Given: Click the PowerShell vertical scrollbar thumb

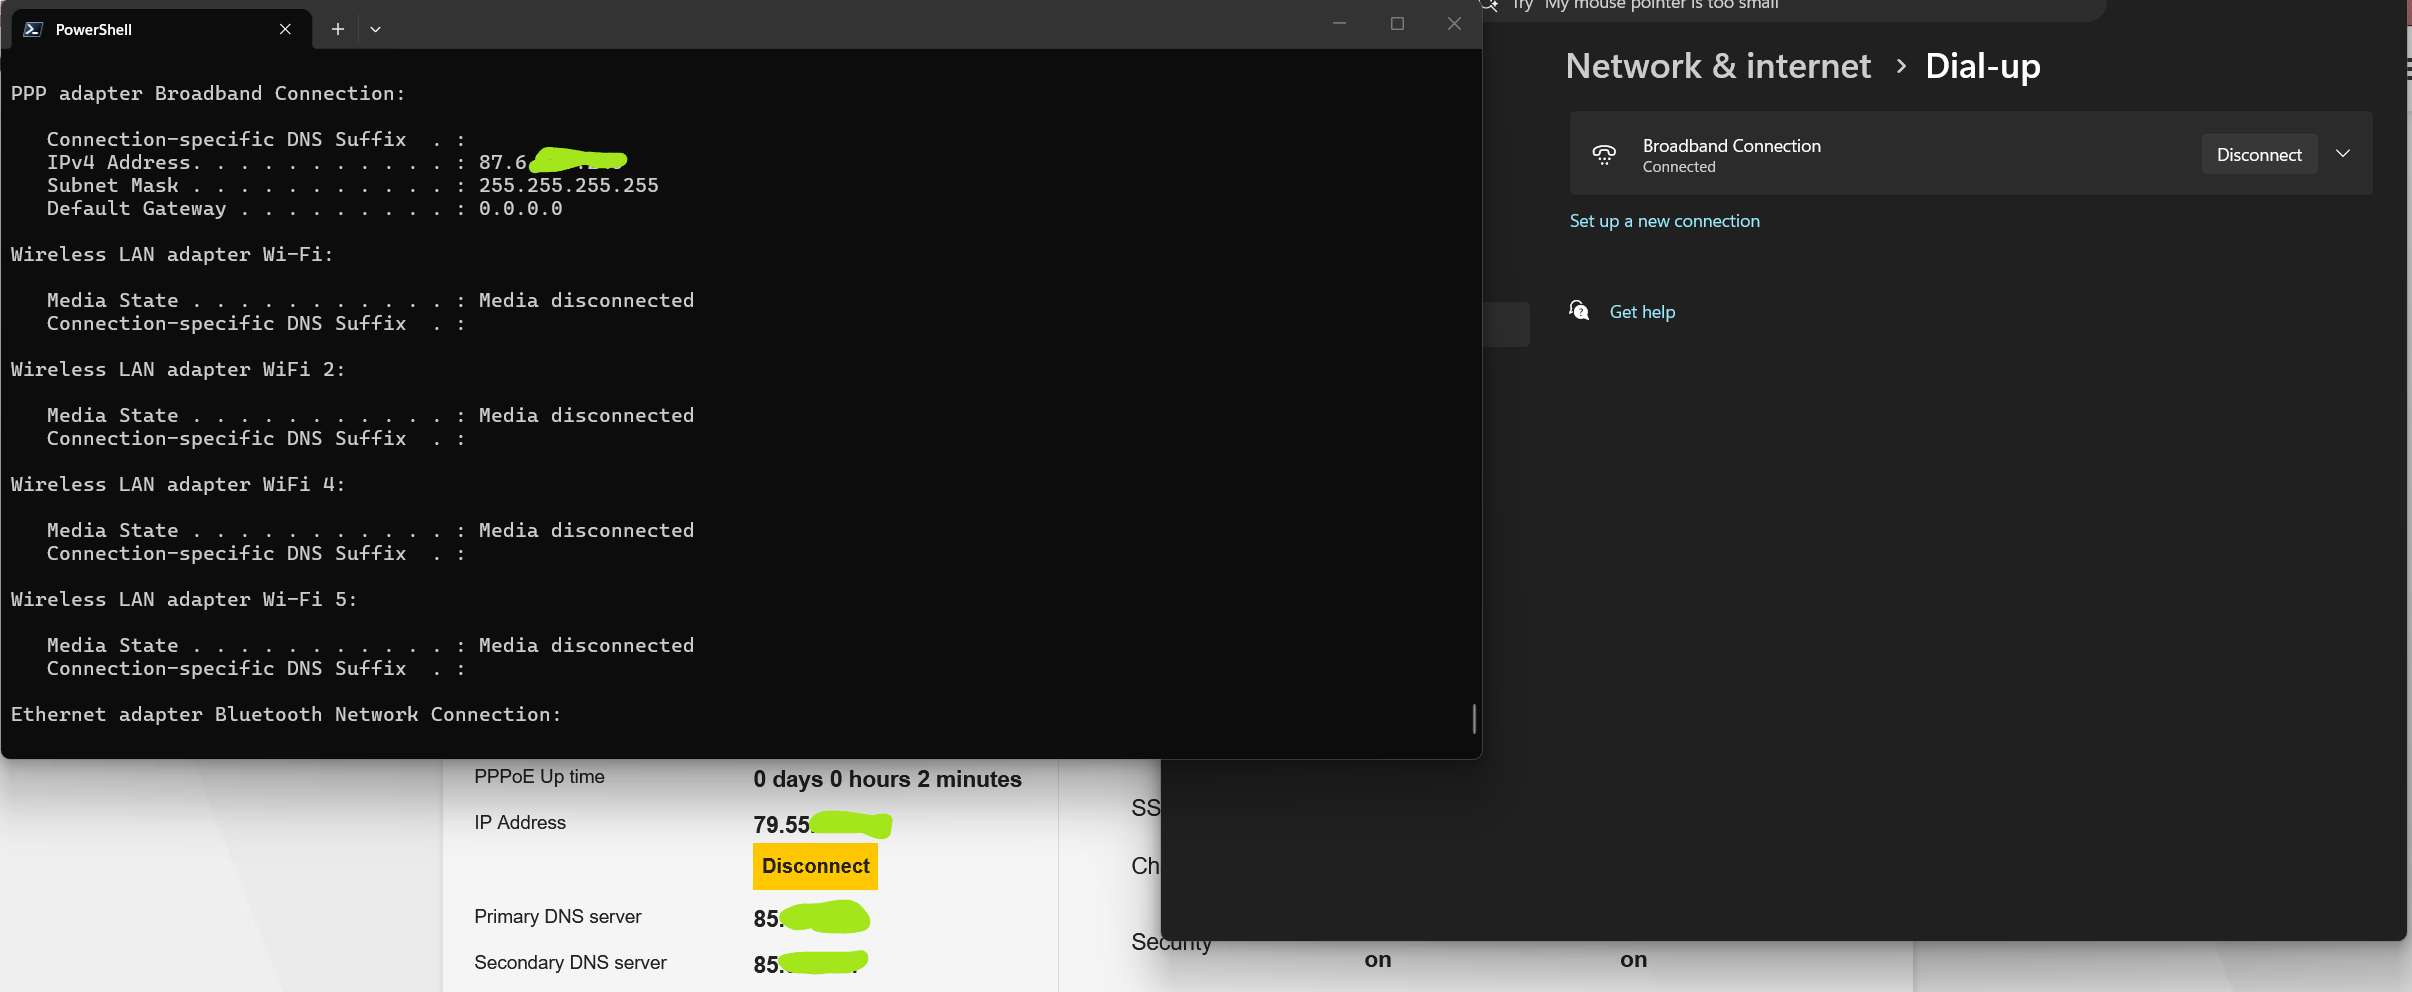Looking at the screenshot, I should click(1474, 718).
